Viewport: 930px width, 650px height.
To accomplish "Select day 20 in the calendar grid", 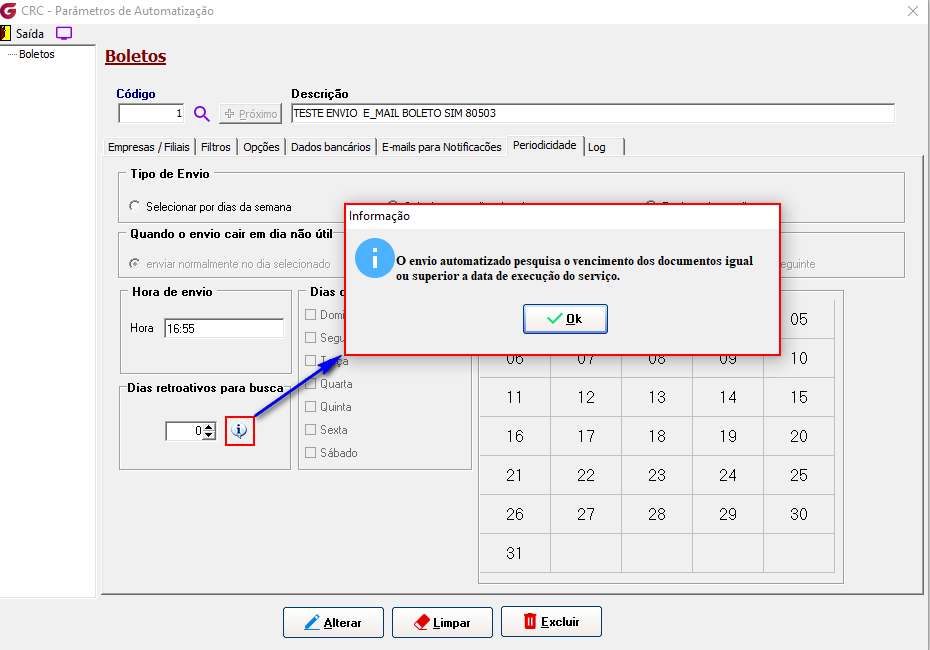I will click(x=799, y=436).
